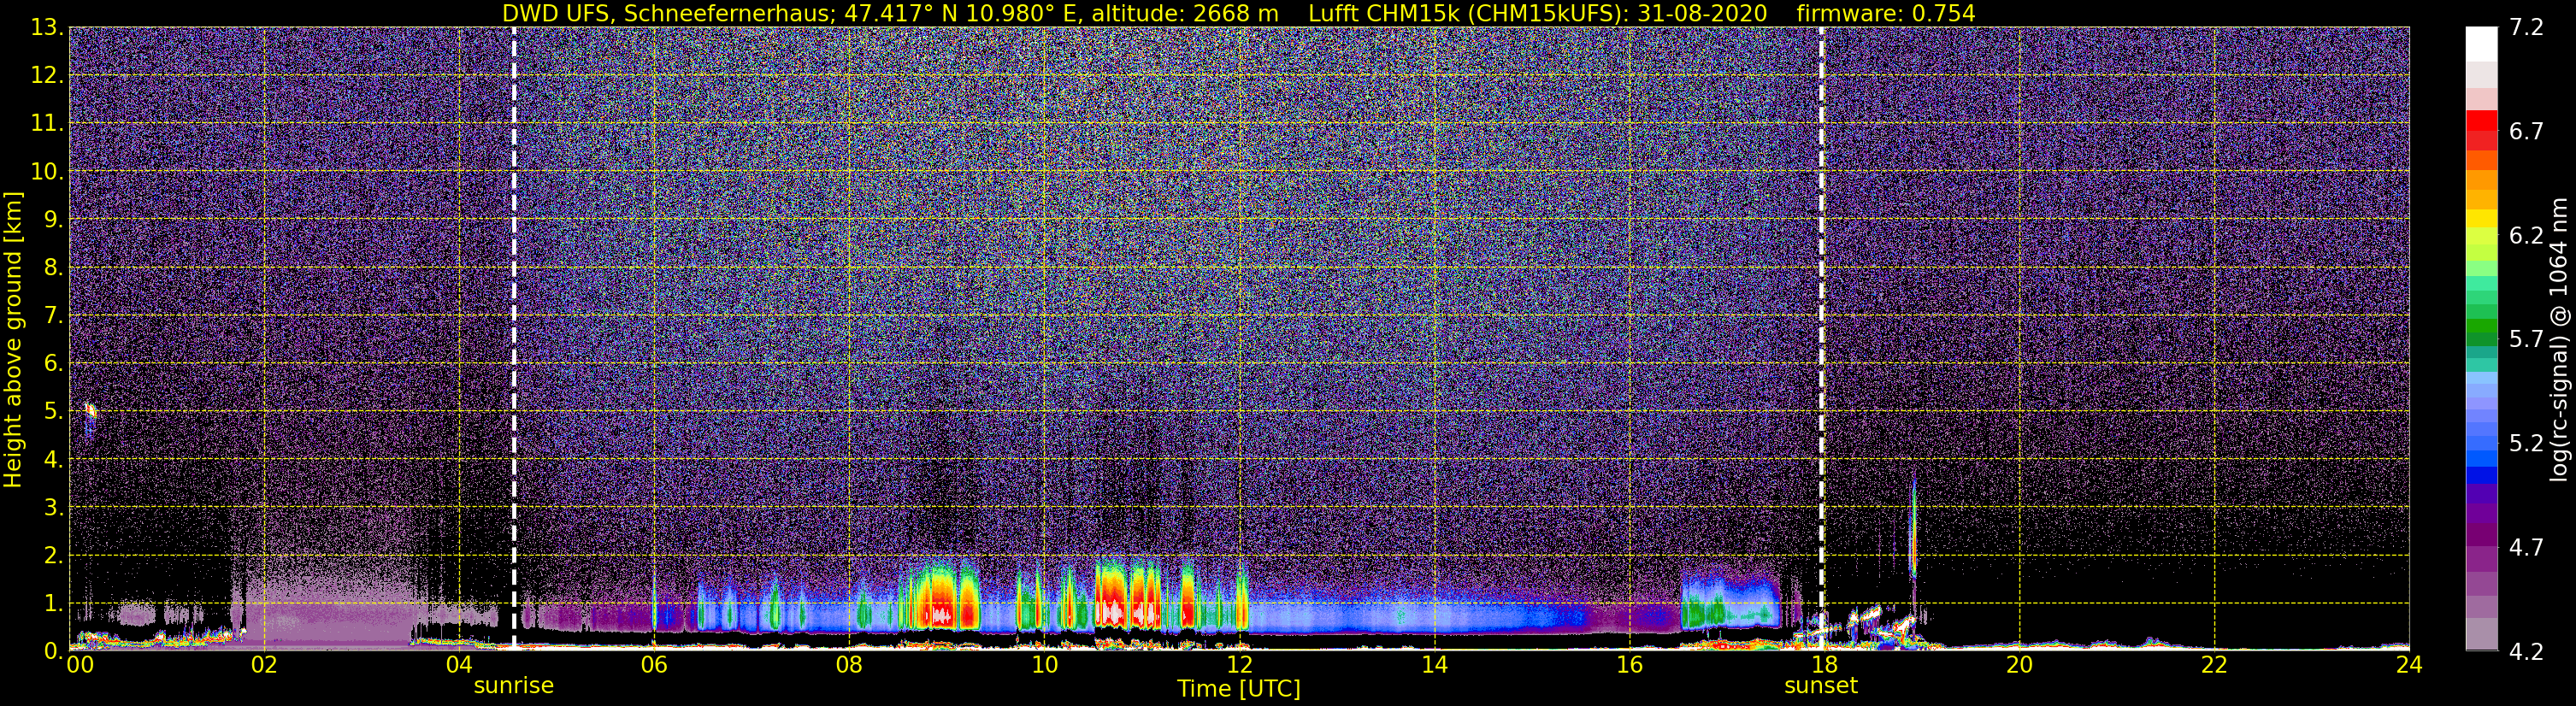Click the 'Time [UTC]' axis label
The height and width of the screenshot is (706, 2576).
[x=1239, y=689]
